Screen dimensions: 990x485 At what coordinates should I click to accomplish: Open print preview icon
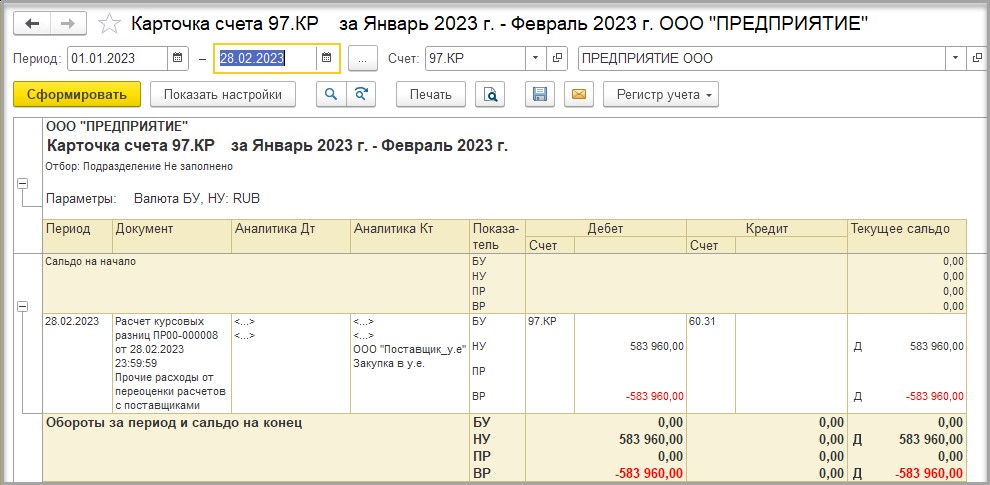(490, 95)
